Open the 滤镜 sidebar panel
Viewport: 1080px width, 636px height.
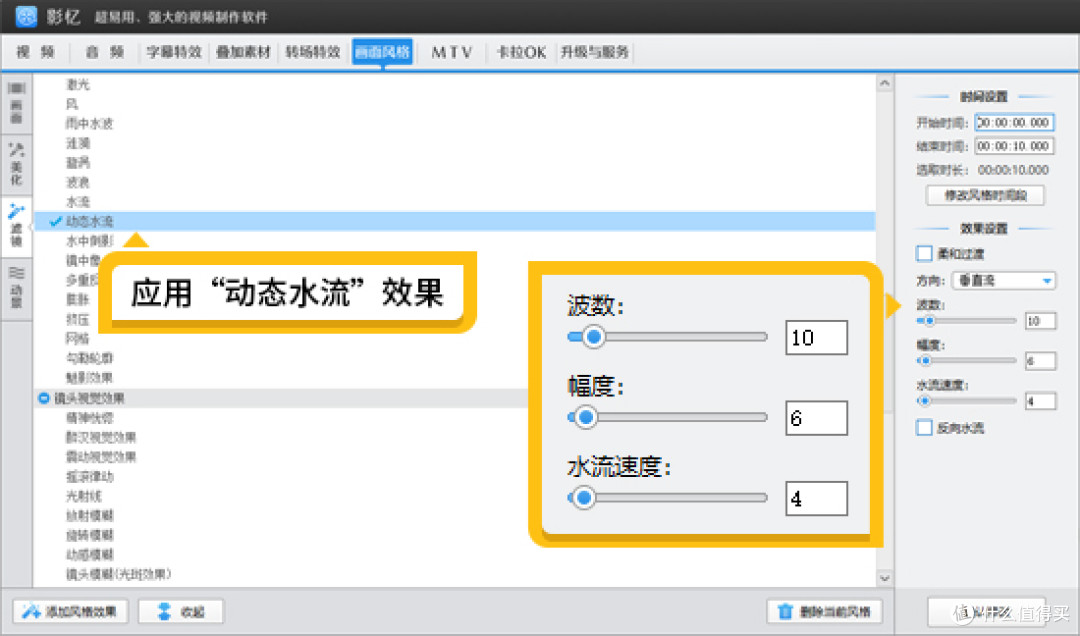(x=17, y=225)
